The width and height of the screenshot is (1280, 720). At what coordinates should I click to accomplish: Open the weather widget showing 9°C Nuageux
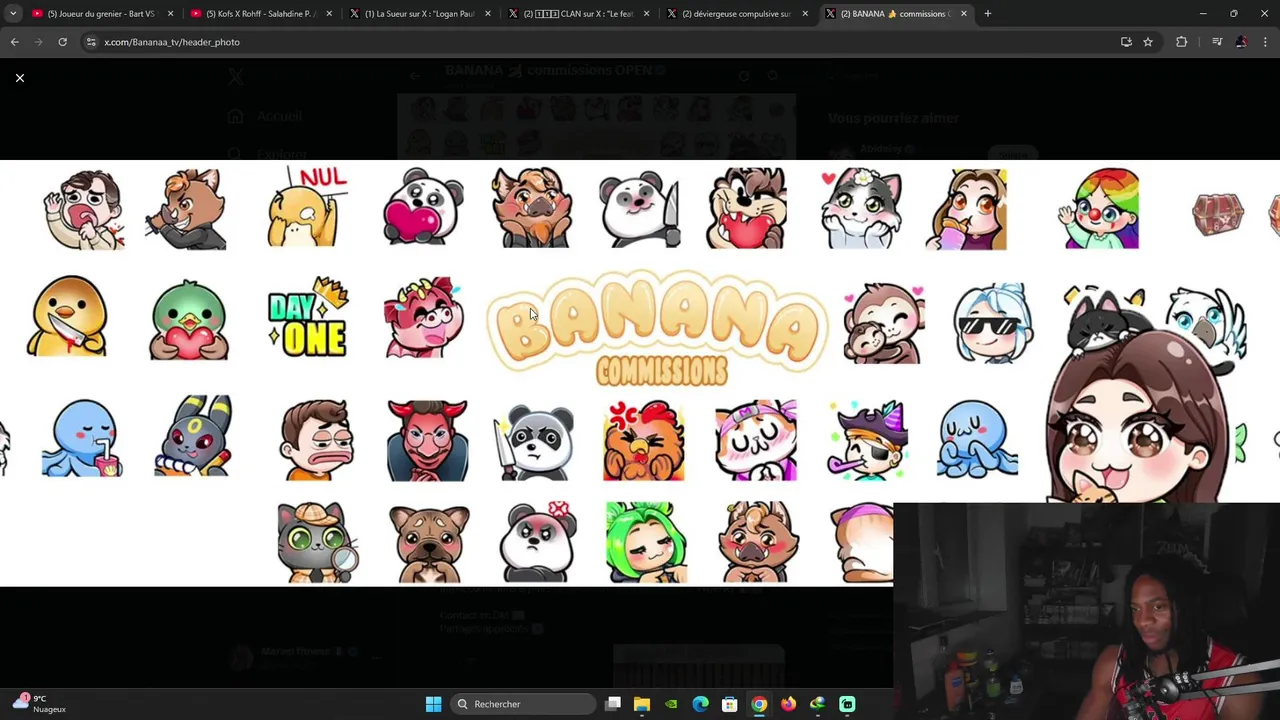[x=40, y=703]
